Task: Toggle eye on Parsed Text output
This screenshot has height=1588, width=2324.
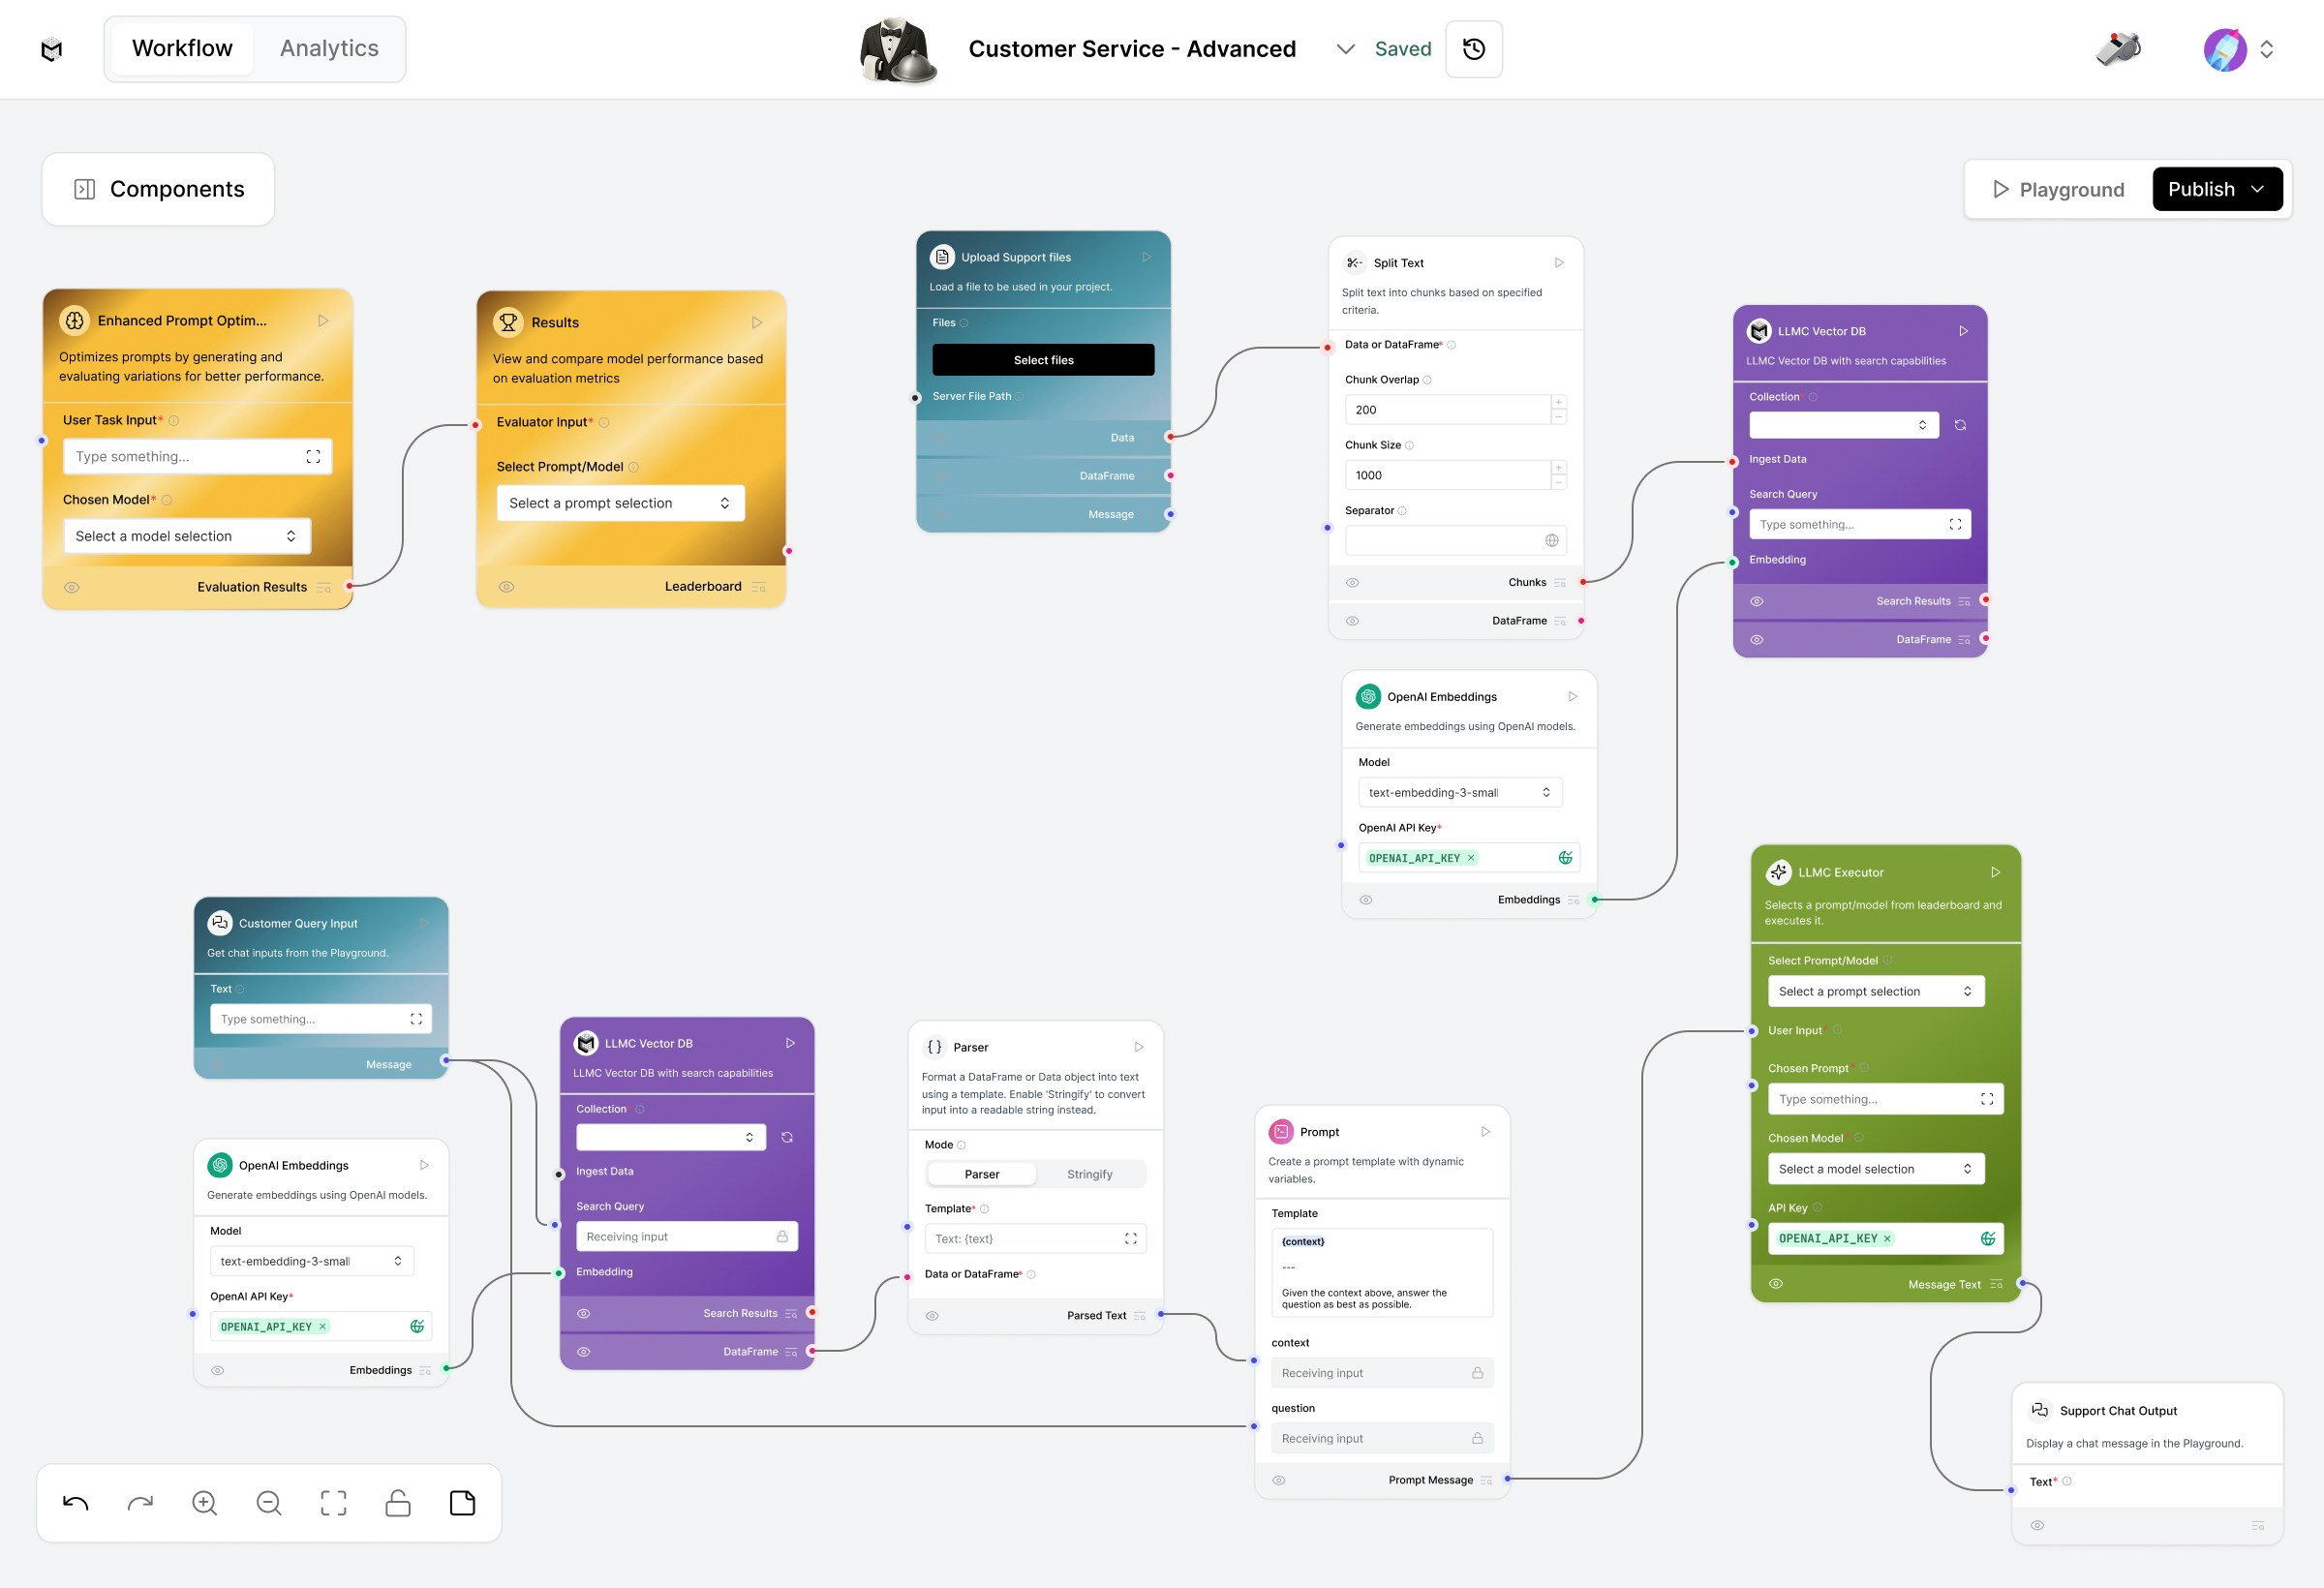Action: tap(932, 1316)
